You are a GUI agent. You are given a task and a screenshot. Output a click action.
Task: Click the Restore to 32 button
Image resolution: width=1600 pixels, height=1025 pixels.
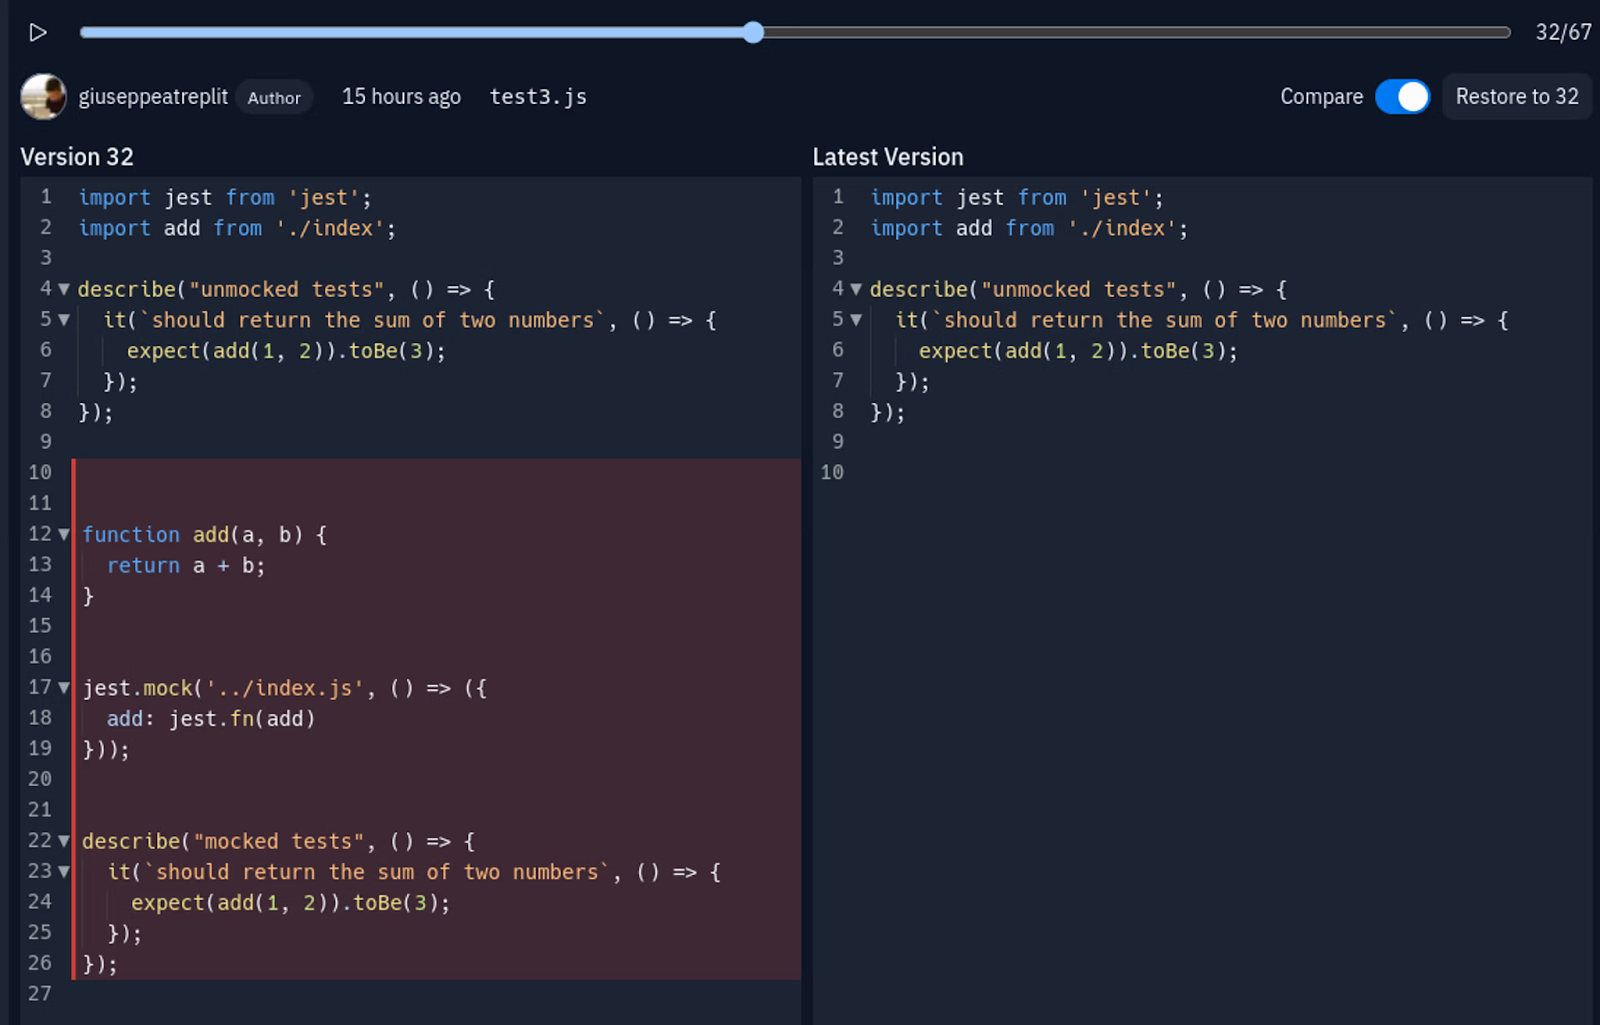(x=1516, y=96)
